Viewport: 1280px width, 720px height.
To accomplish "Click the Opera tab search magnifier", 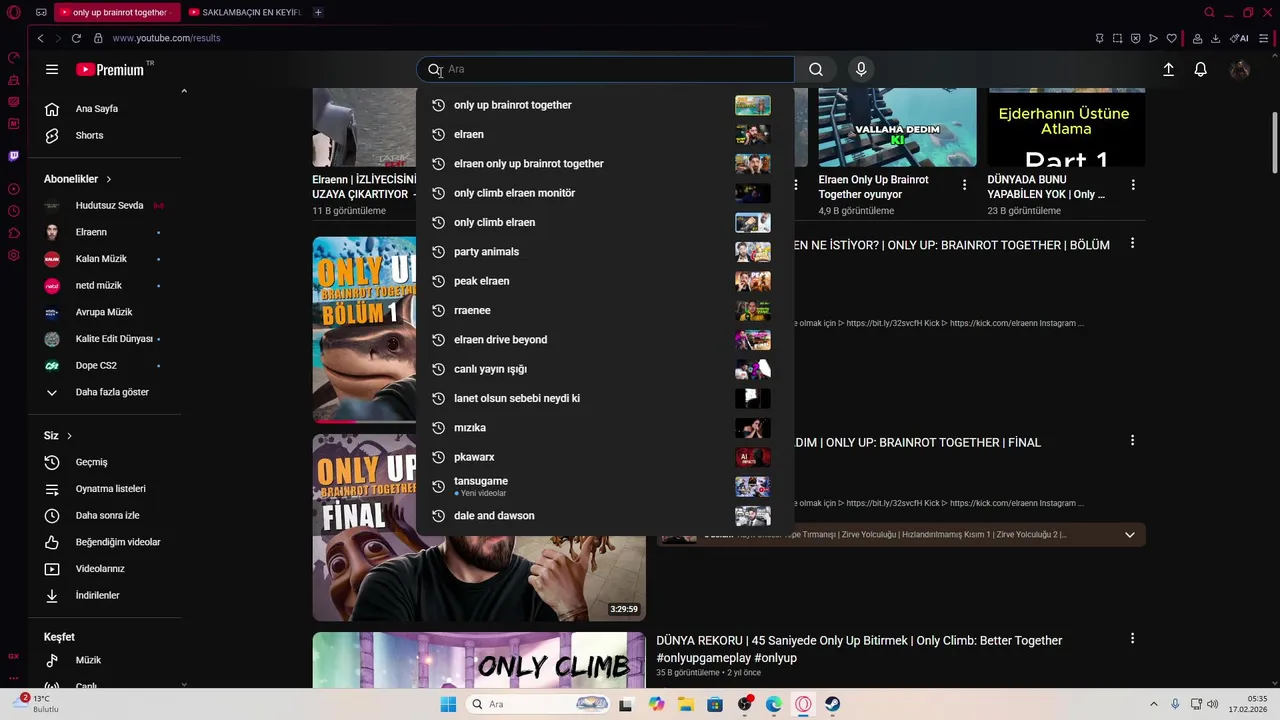I will (x=1209, y=13).
